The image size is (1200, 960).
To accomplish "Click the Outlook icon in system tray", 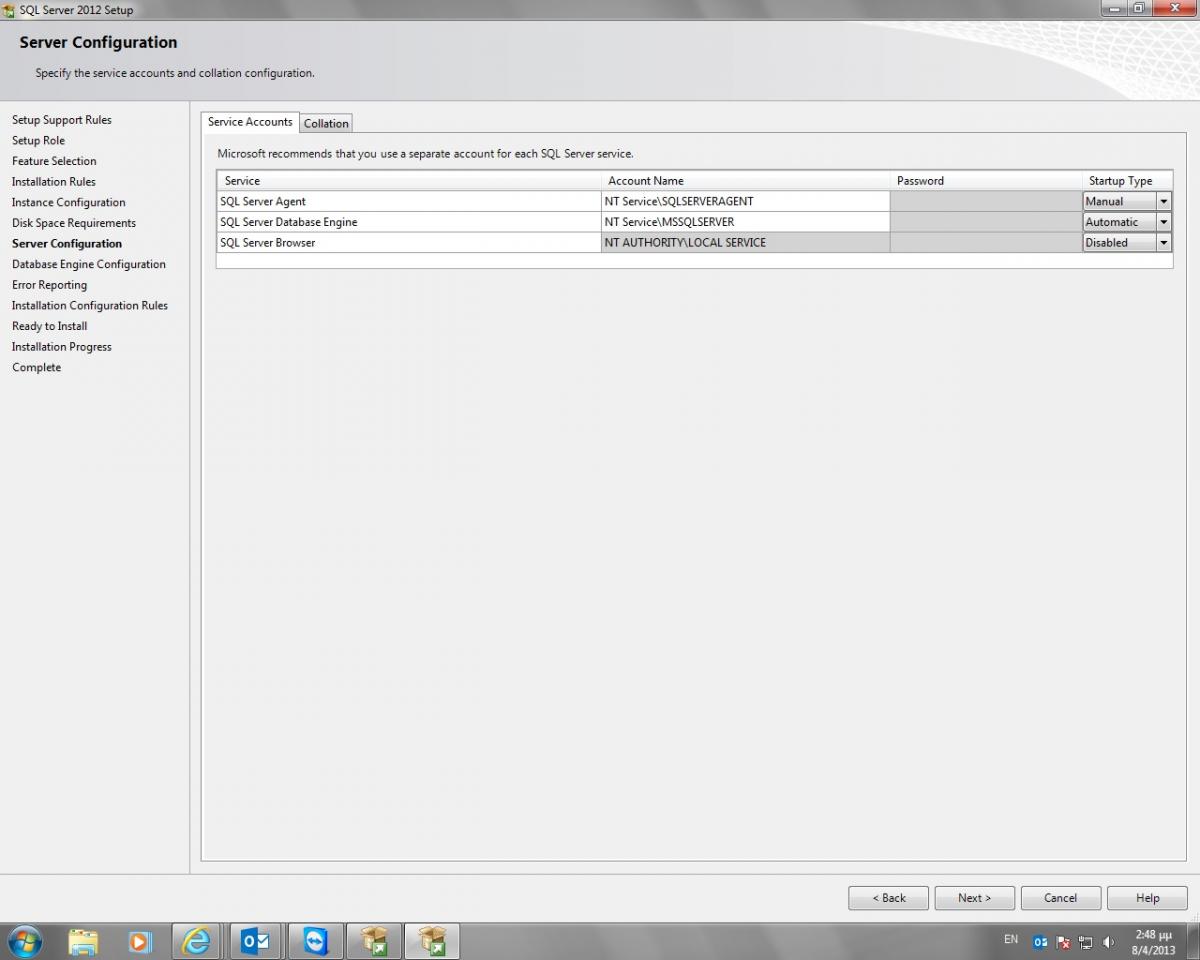I will (1040, 942).
